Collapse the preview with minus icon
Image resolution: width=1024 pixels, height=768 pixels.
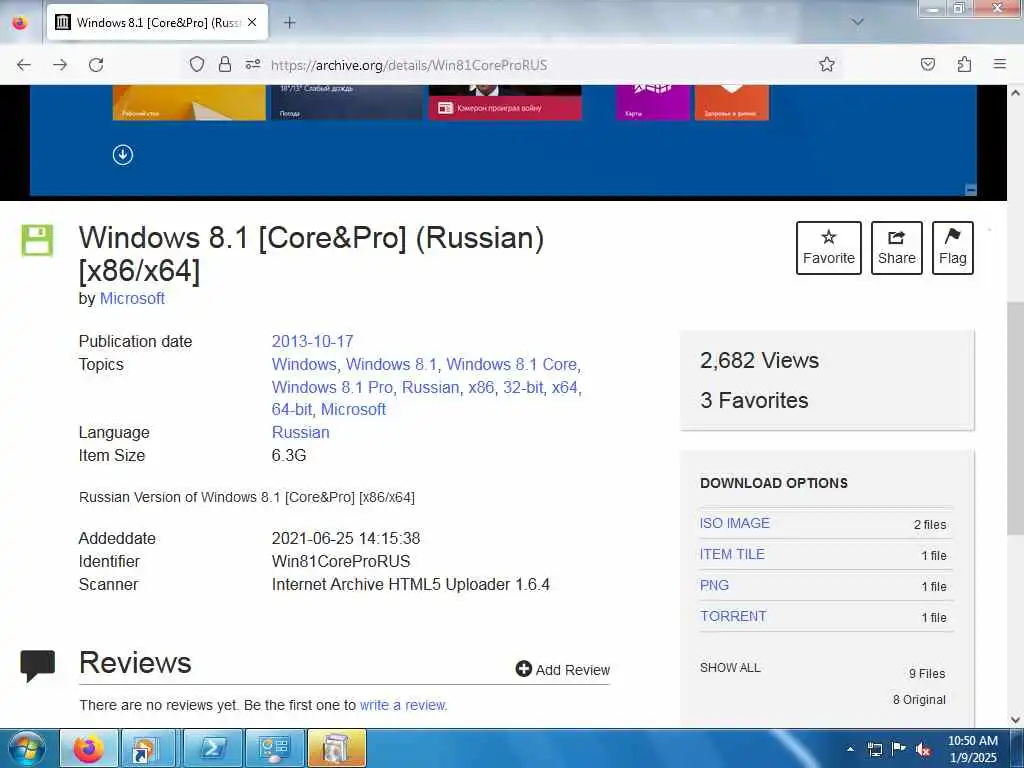970,190
